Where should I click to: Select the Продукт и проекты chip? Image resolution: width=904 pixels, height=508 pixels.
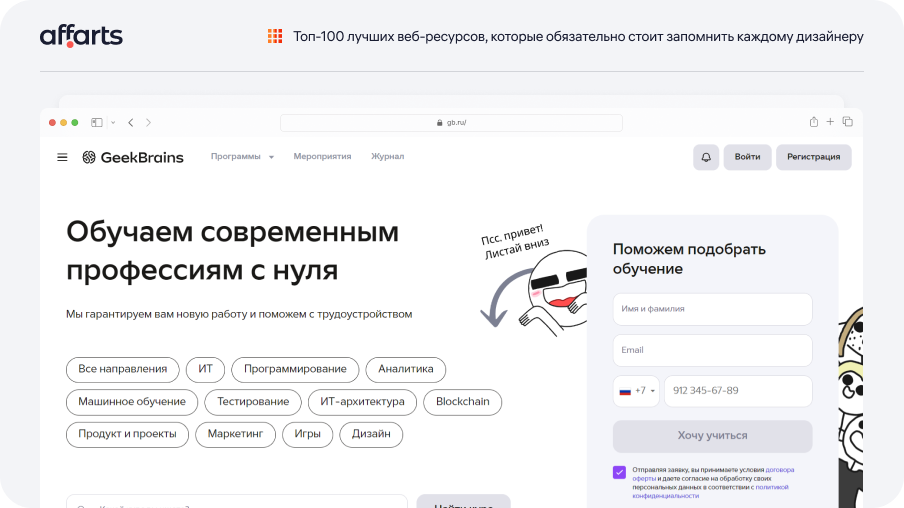(x=127, y=434)
